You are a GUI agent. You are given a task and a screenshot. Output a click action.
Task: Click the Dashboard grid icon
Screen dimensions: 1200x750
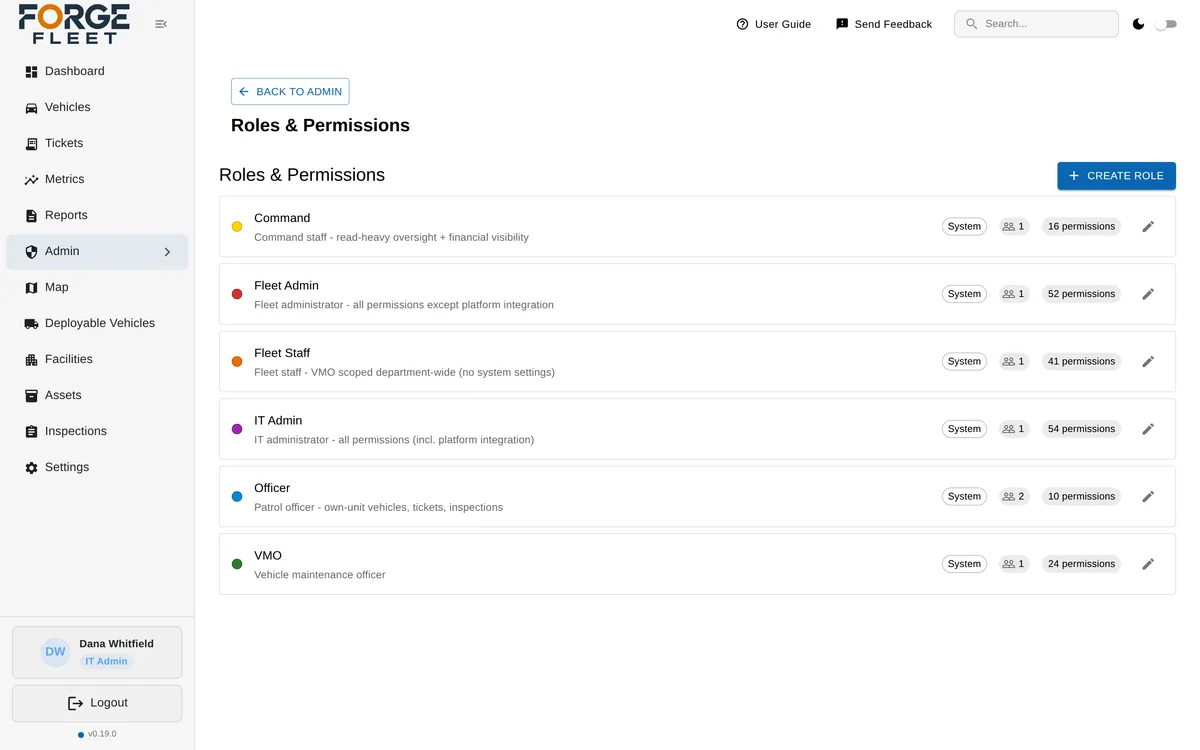coord(31,72)
